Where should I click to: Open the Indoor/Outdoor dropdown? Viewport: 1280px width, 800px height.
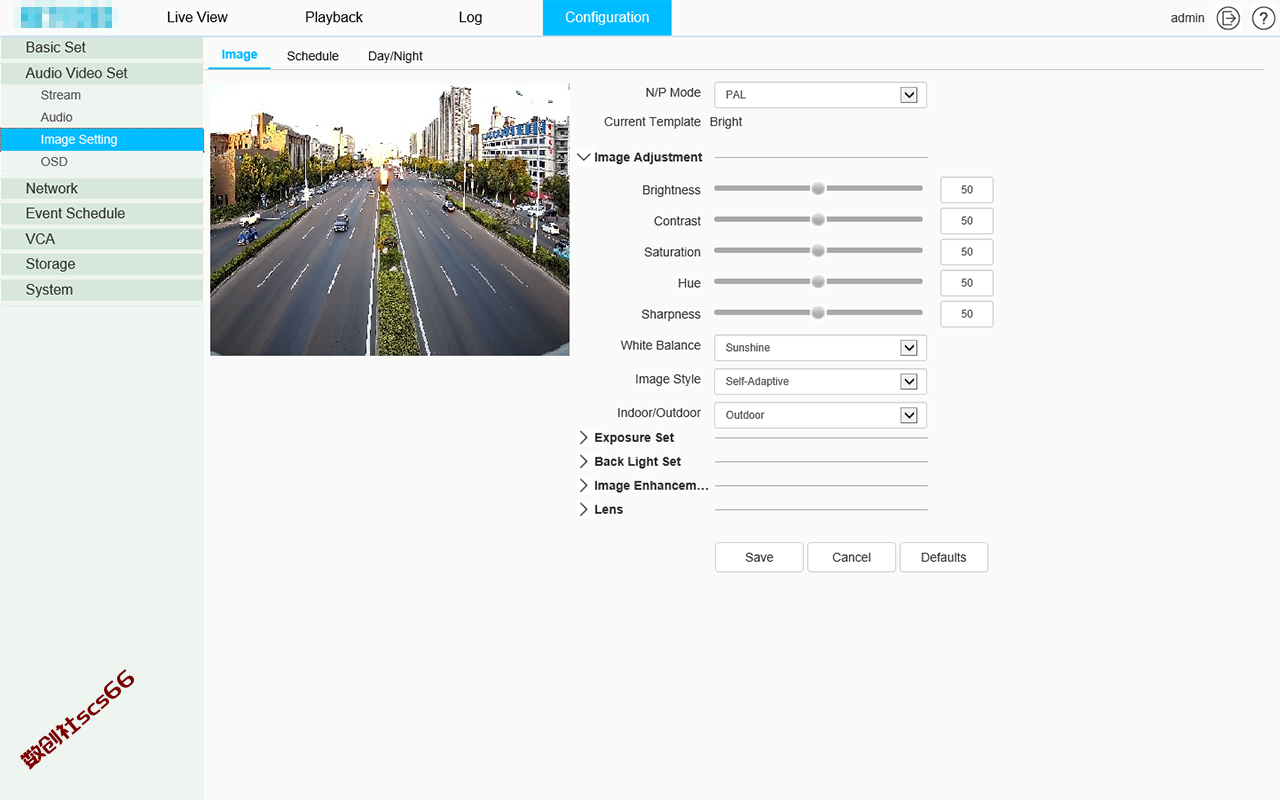[x=820, y=415]
